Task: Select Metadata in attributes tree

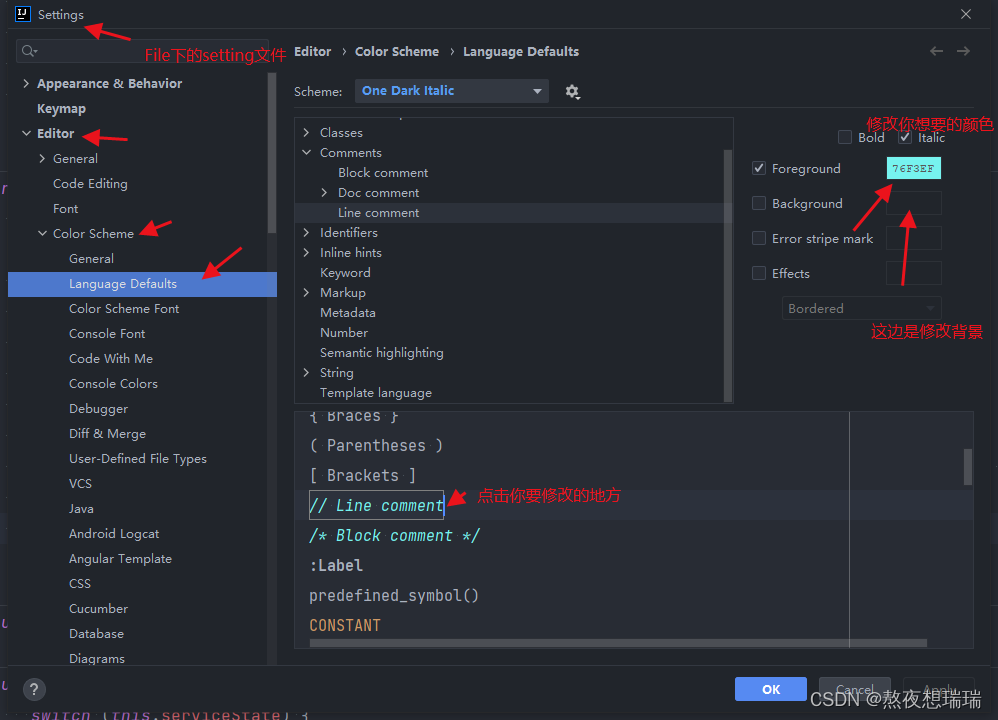Action: pyautogui.click(x=348, y=313)
